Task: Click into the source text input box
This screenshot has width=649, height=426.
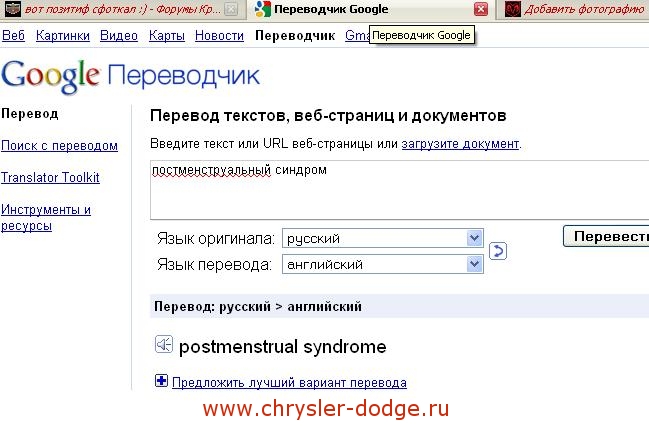Action: click(x=399, y=190)
